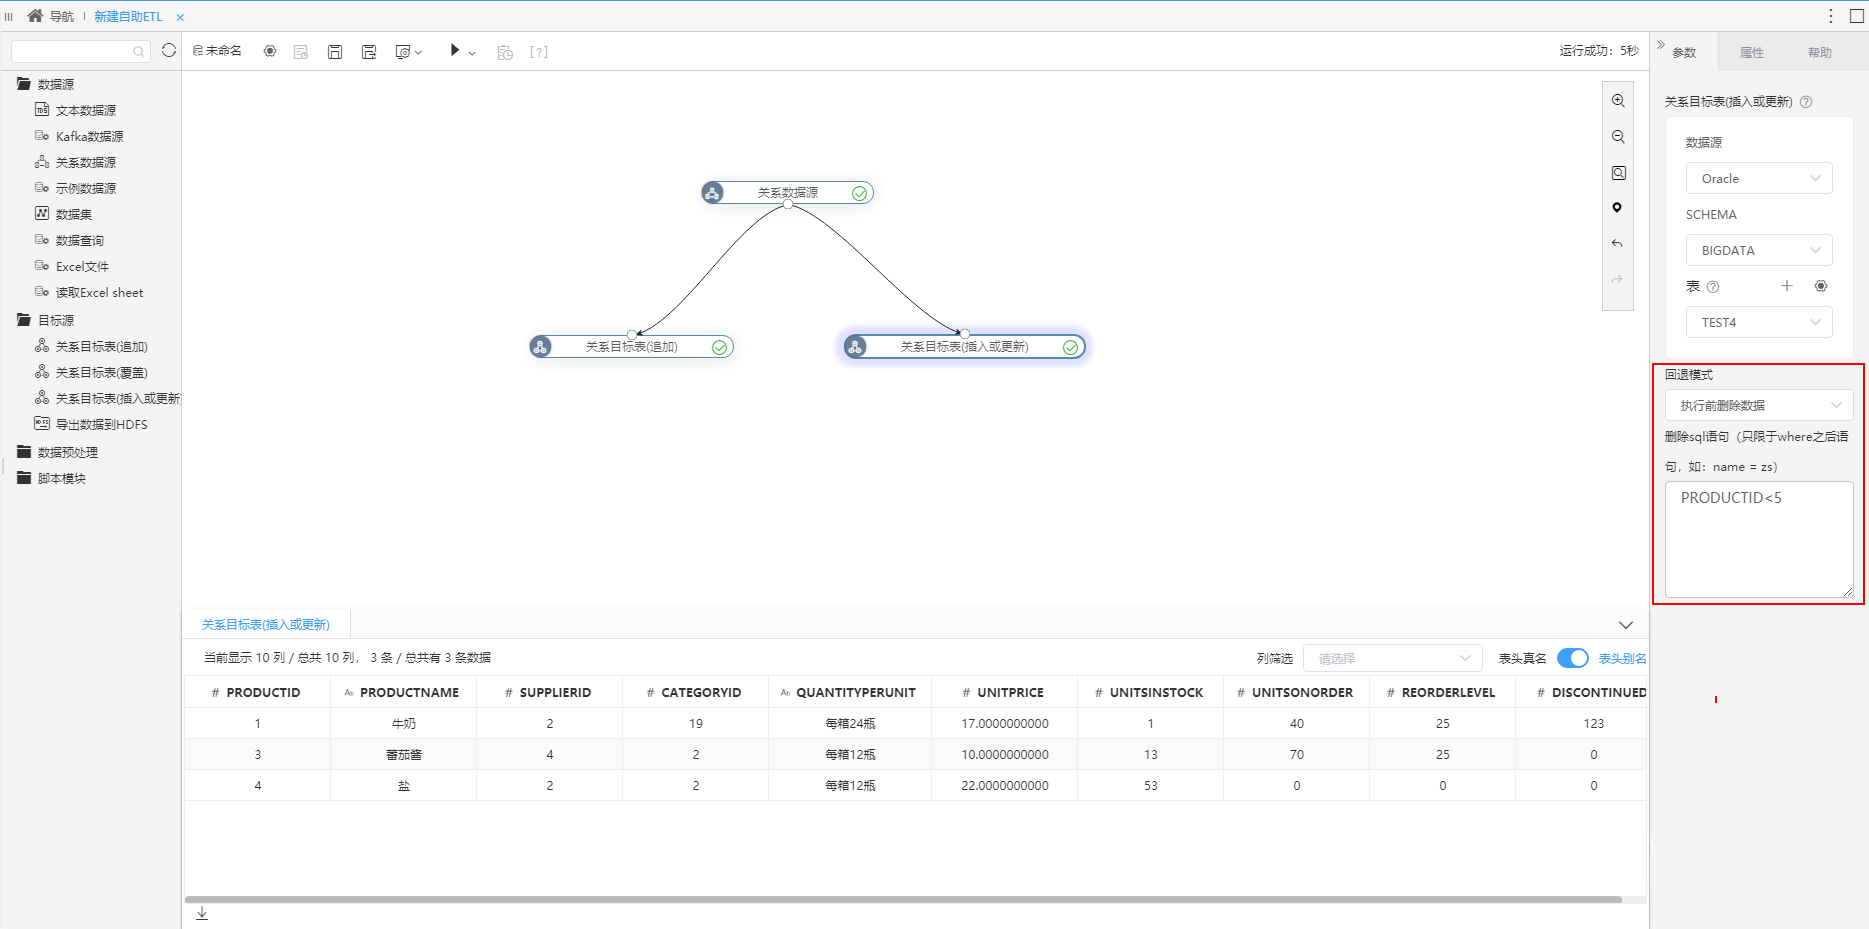Click the target icon beside the table plus

(x=1821, y=286)
